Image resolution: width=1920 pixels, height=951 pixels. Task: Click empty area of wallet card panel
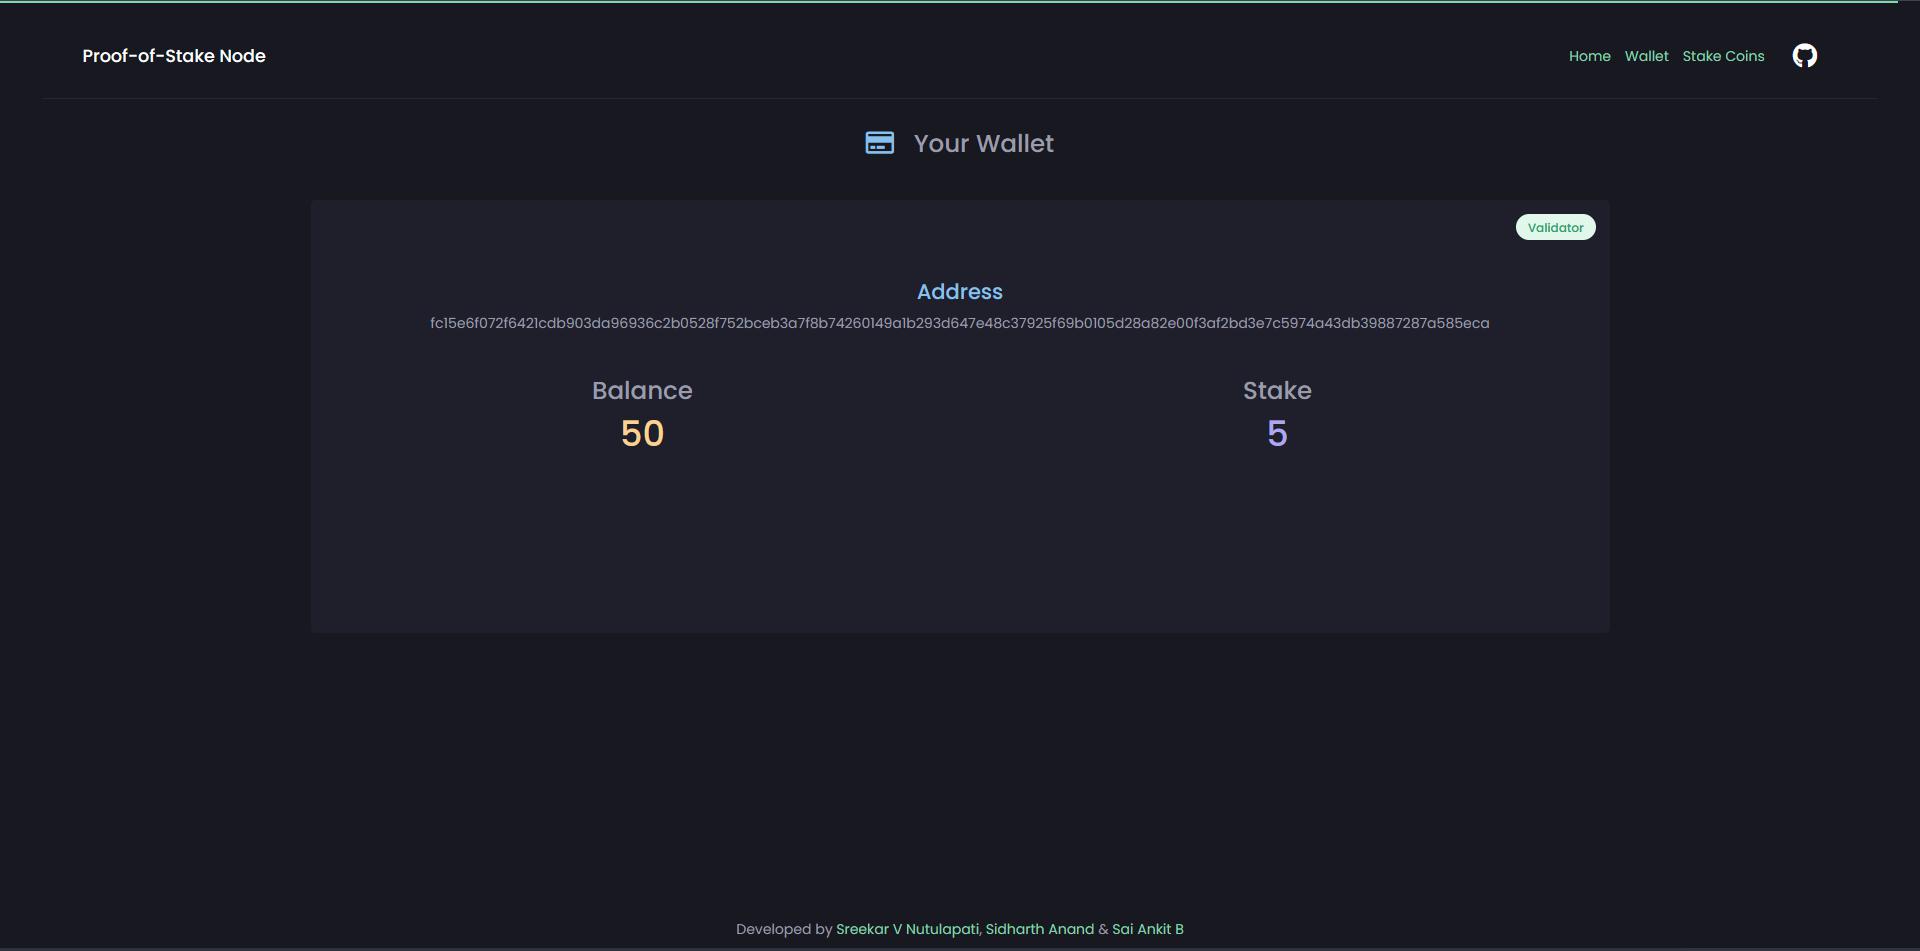[959, 550]
